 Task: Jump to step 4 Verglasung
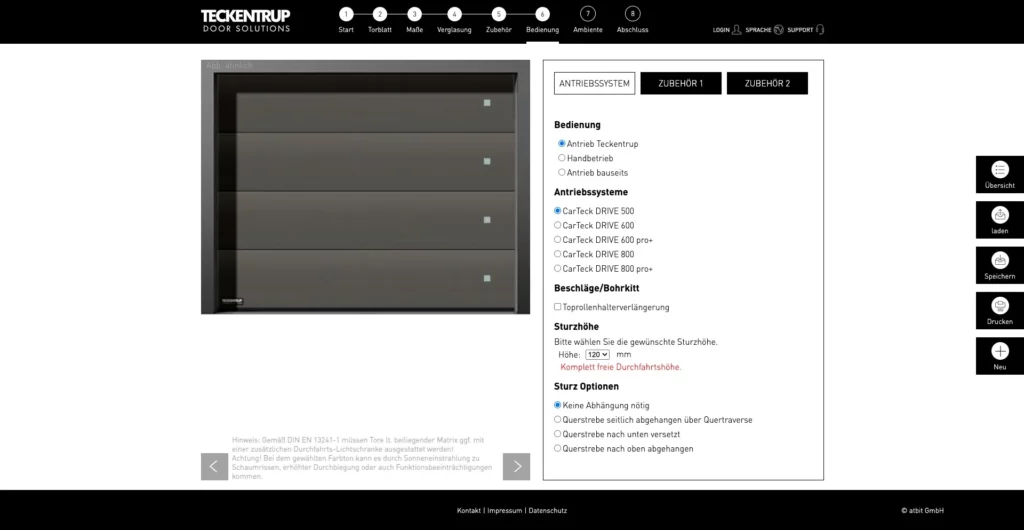(454, 15)
